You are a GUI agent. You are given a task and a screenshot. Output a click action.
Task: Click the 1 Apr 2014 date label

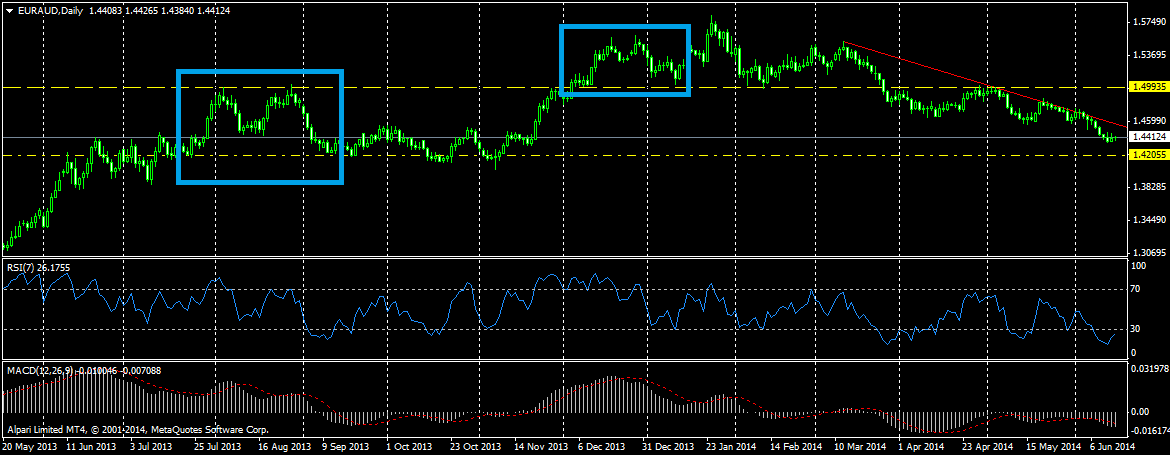point(922,447)
